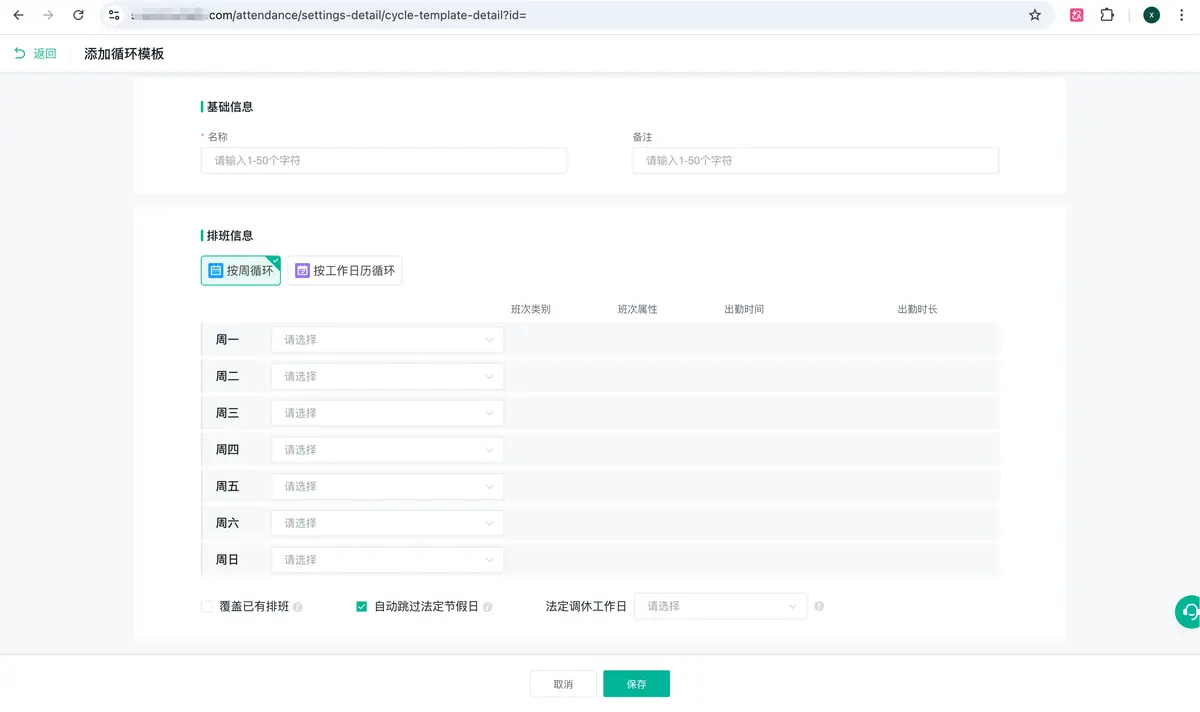
Task: Expand the 周三 shift dropdown
Action: [387, 413]
